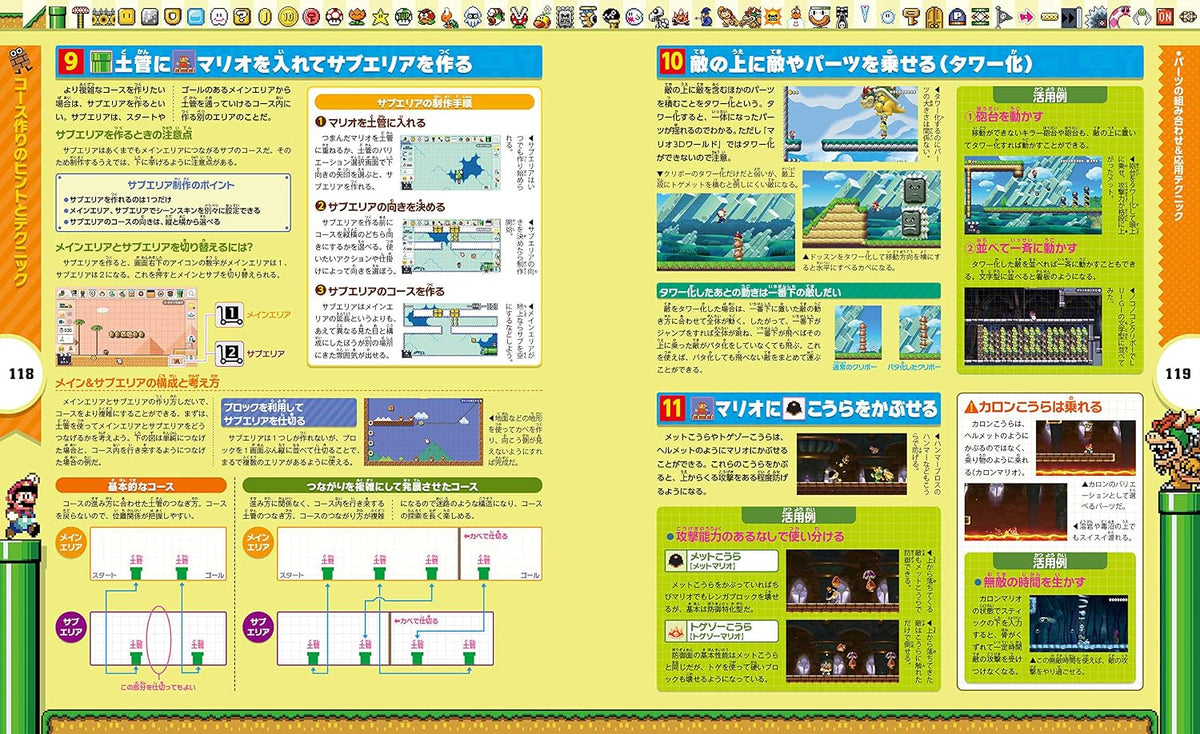Click the heading メイン&サブエリアの構成と考え方
The image size is (1200, 734).
(137, 382)
